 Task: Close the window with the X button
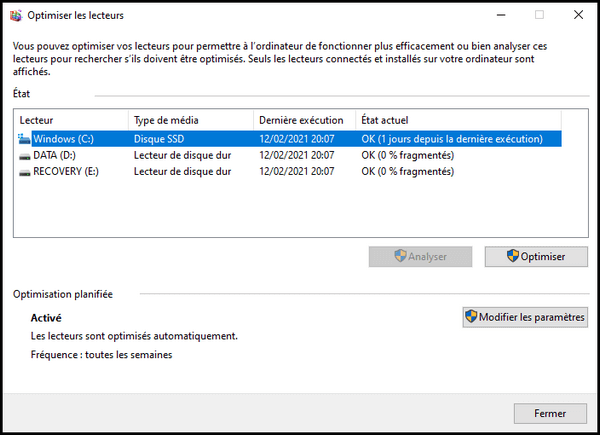click(x=579, y=15)
